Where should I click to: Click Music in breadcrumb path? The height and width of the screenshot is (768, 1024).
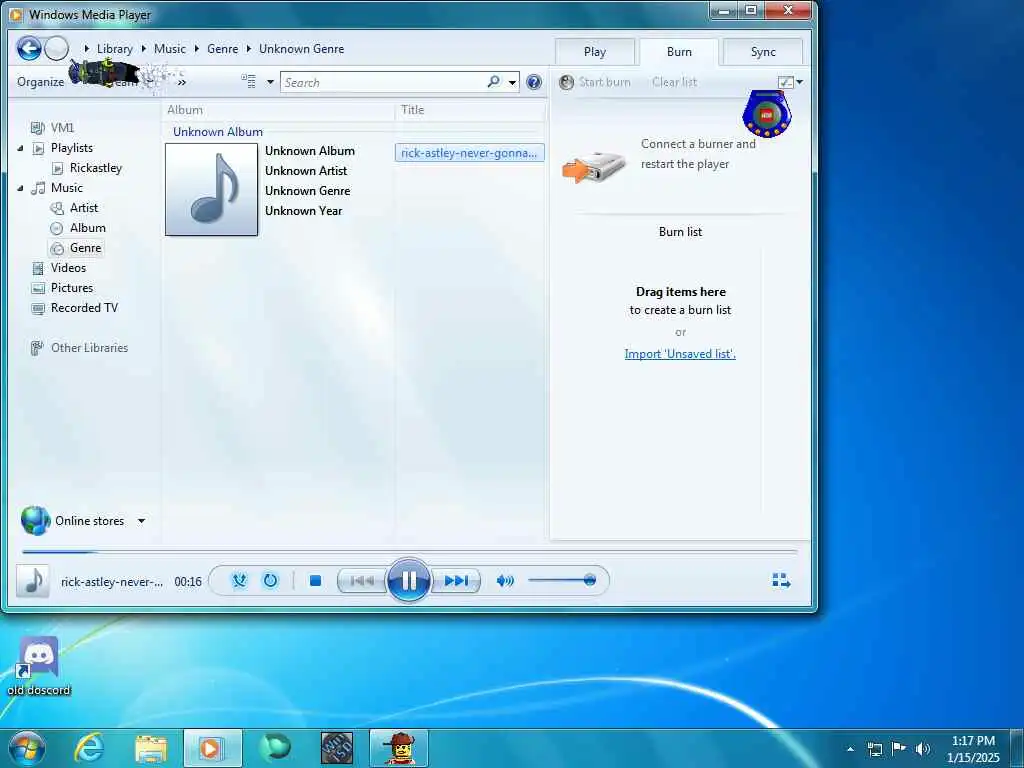coord(170,49)
